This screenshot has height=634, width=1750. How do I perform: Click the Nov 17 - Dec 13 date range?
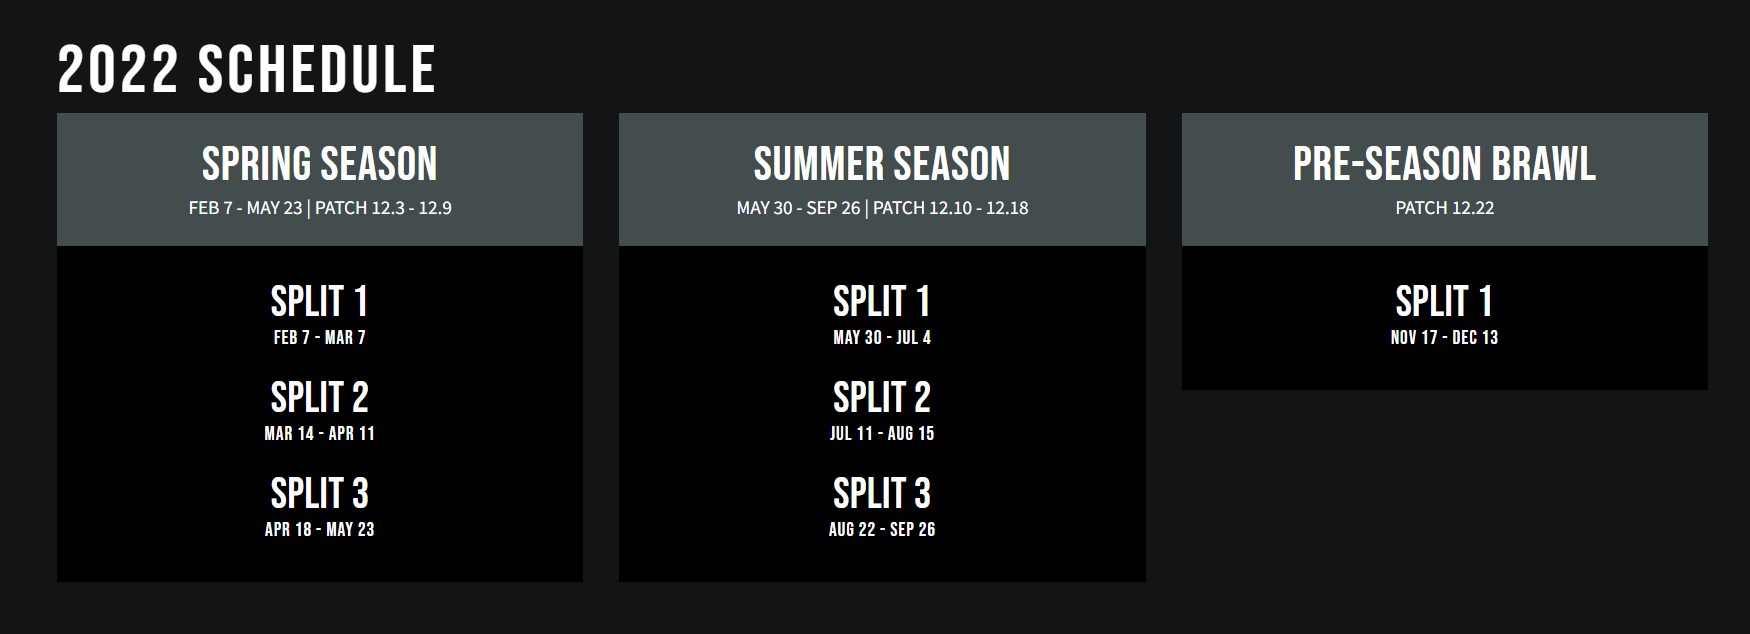1444,338
